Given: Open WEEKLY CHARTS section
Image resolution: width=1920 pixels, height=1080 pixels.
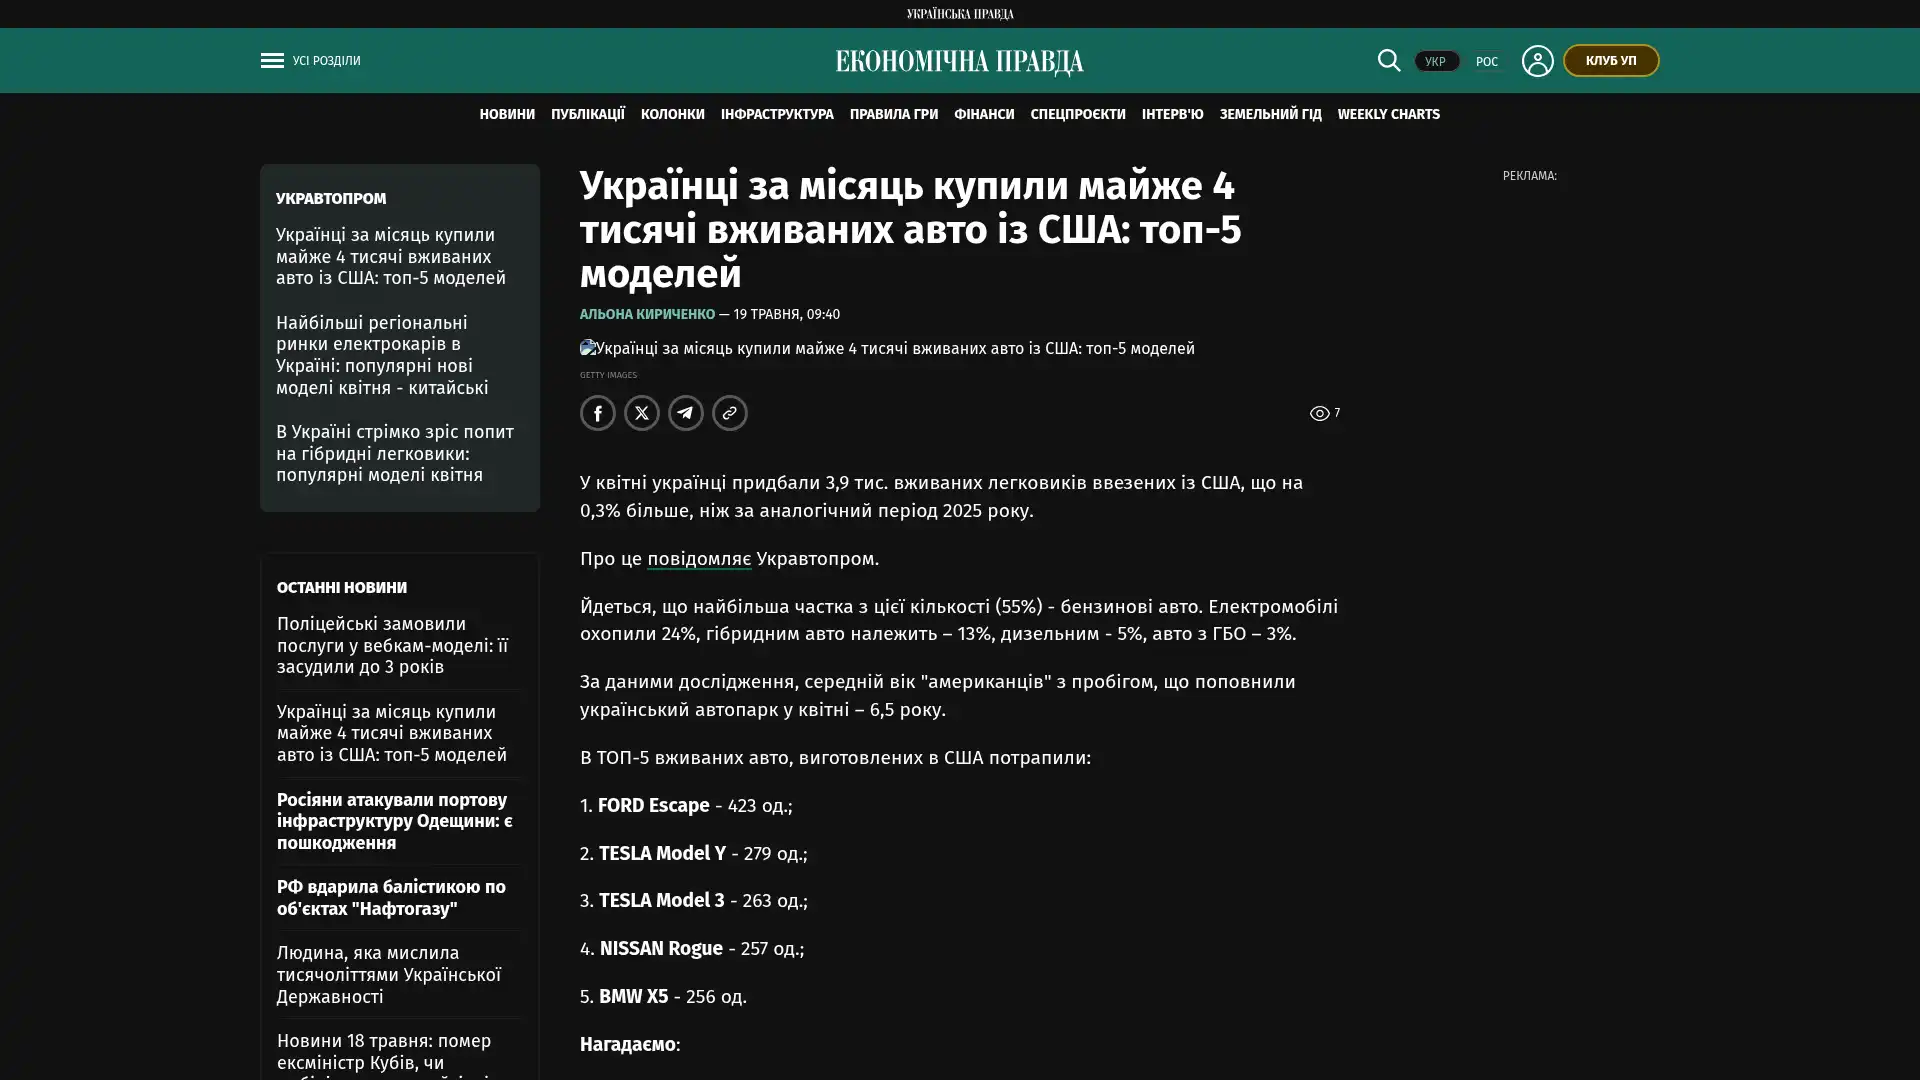Looking at the screenshot, I should point(1389,114).
